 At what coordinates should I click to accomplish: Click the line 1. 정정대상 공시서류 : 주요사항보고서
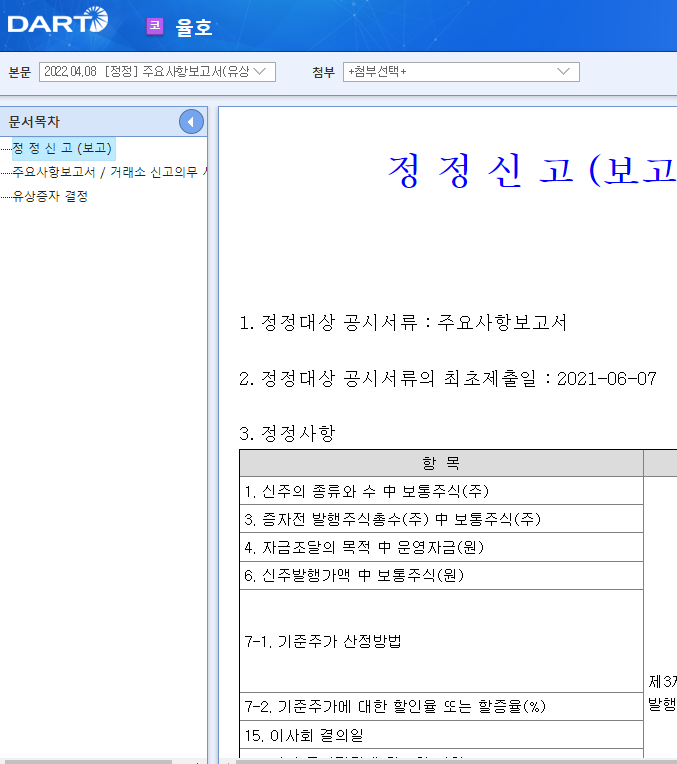pyautogui.click(x=403, y=323)
